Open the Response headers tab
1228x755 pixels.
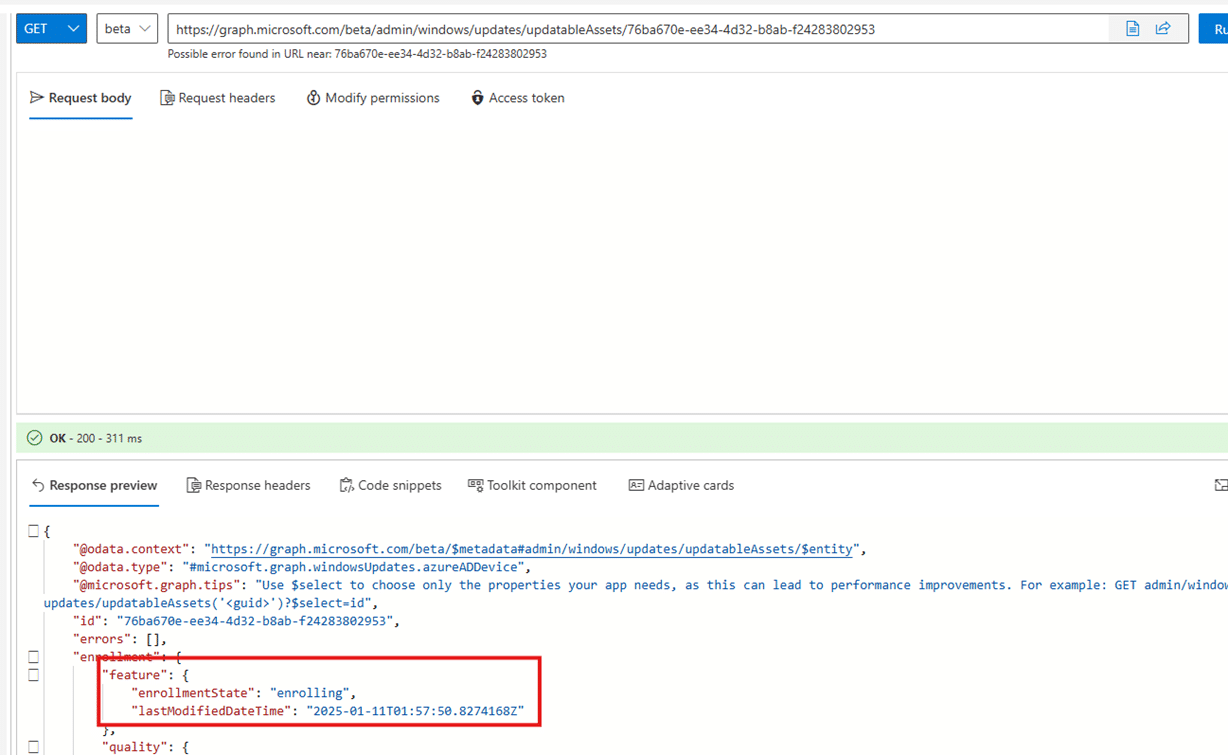tap(249, 485)
